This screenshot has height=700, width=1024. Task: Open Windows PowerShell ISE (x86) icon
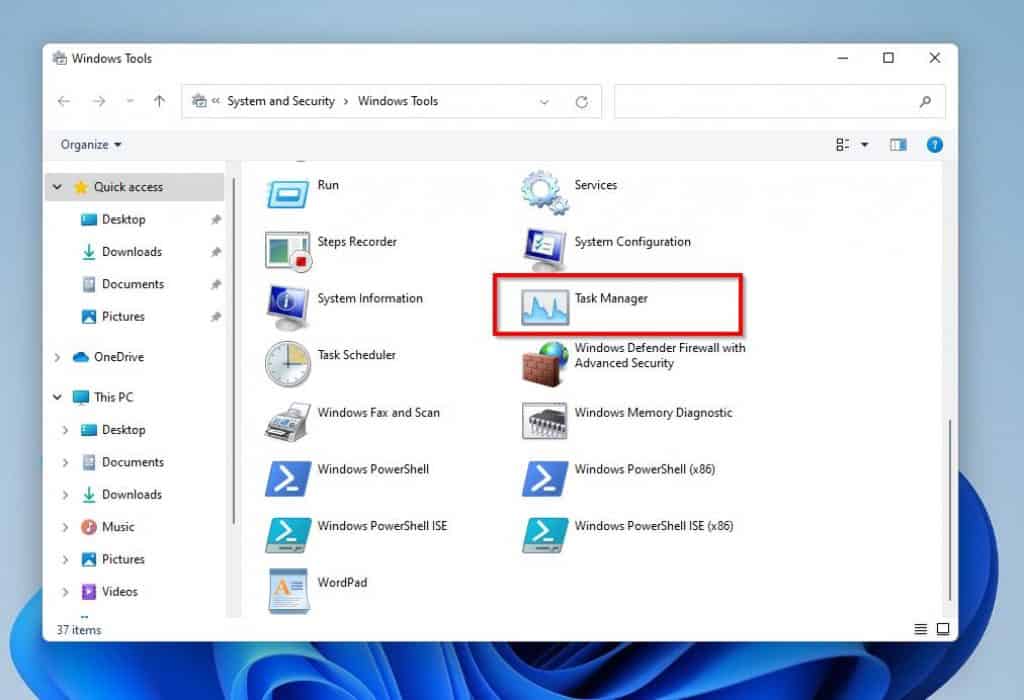[x=545, y=535]
